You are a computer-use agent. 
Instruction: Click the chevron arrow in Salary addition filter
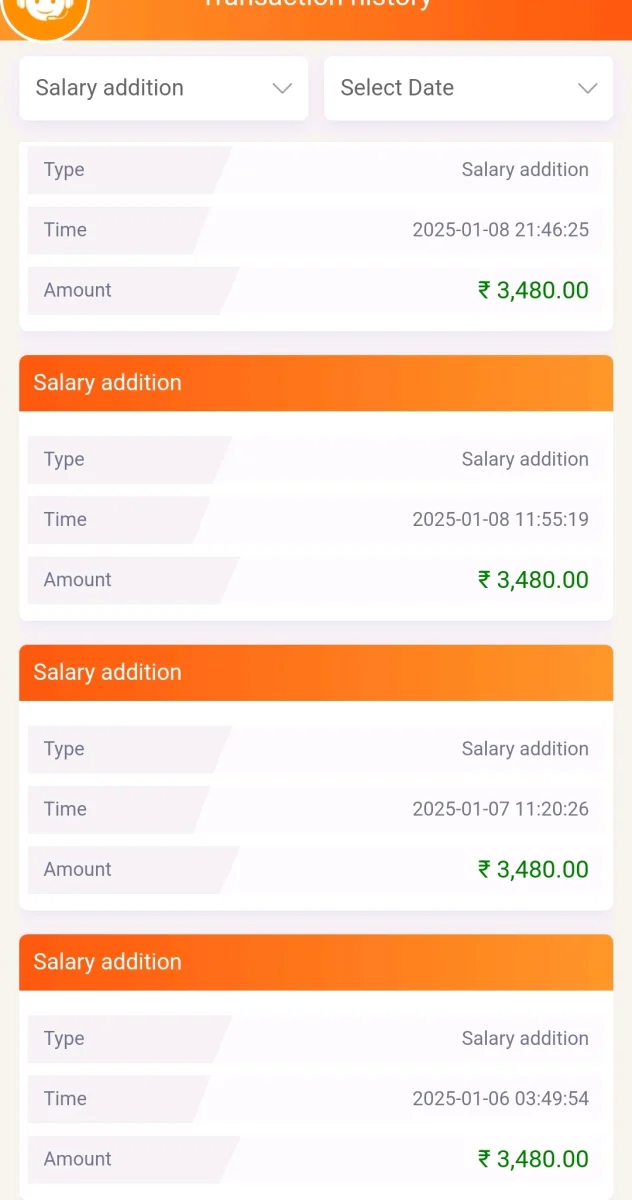[282, 88]
